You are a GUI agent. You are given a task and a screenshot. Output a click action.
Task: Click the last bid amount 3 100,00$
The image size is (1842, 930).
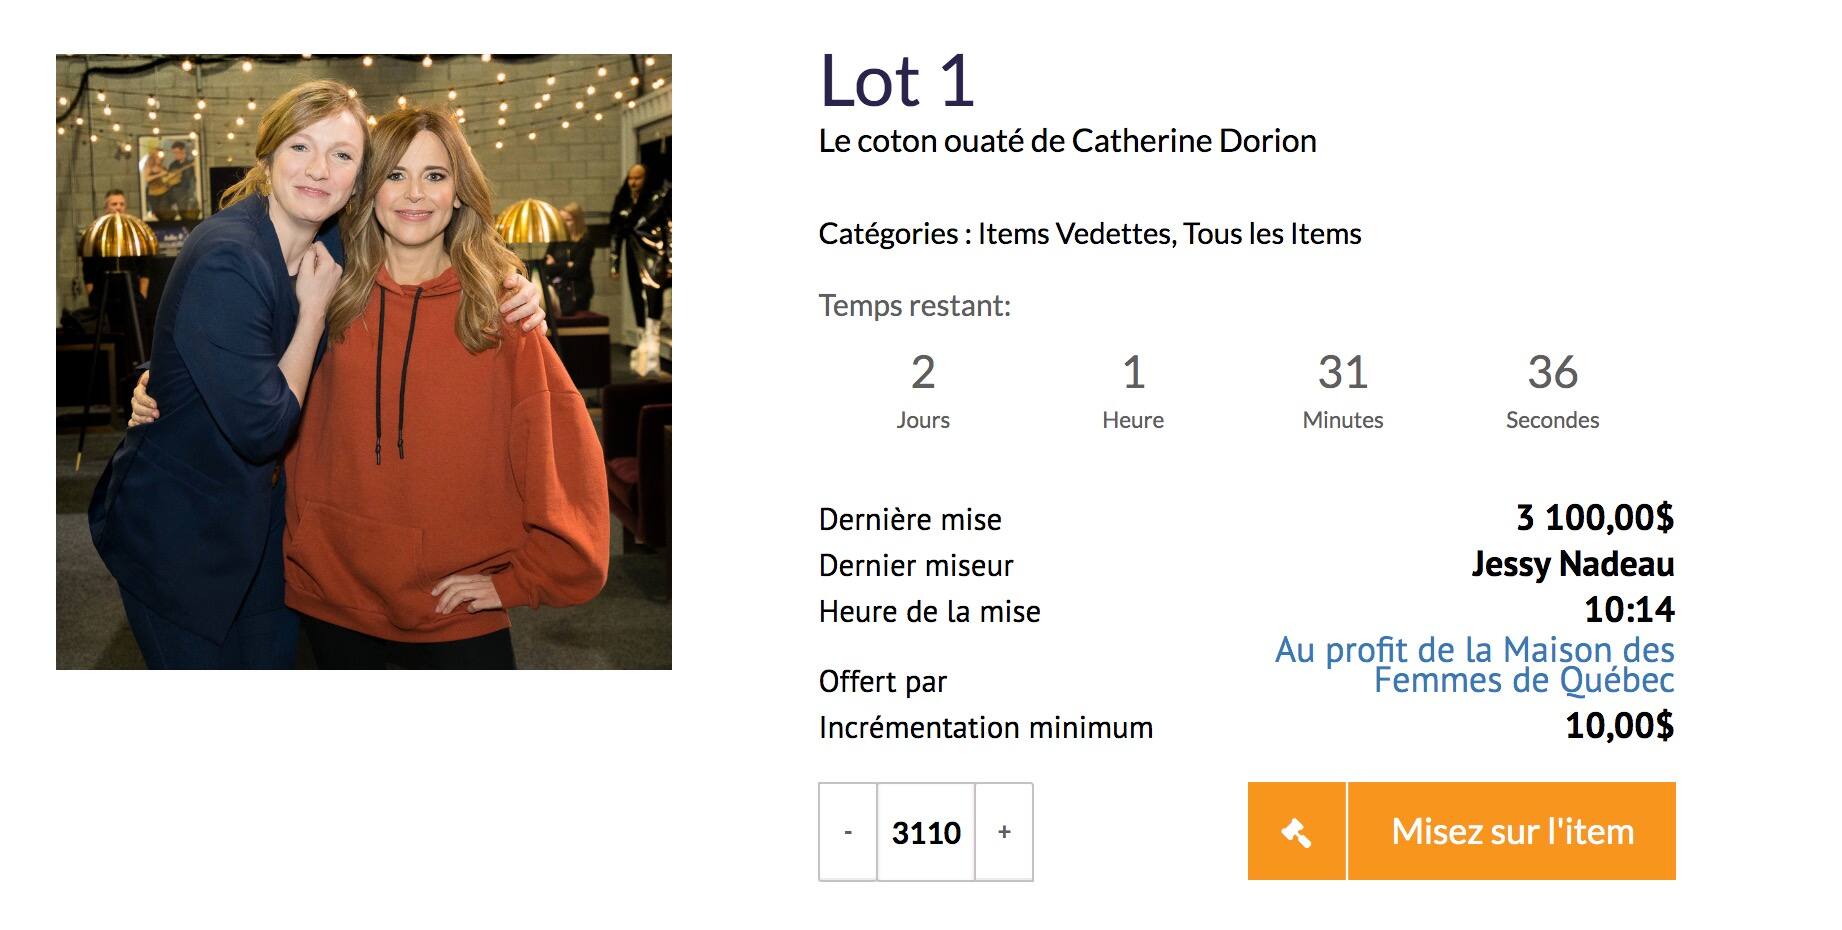coord(1594,518)
